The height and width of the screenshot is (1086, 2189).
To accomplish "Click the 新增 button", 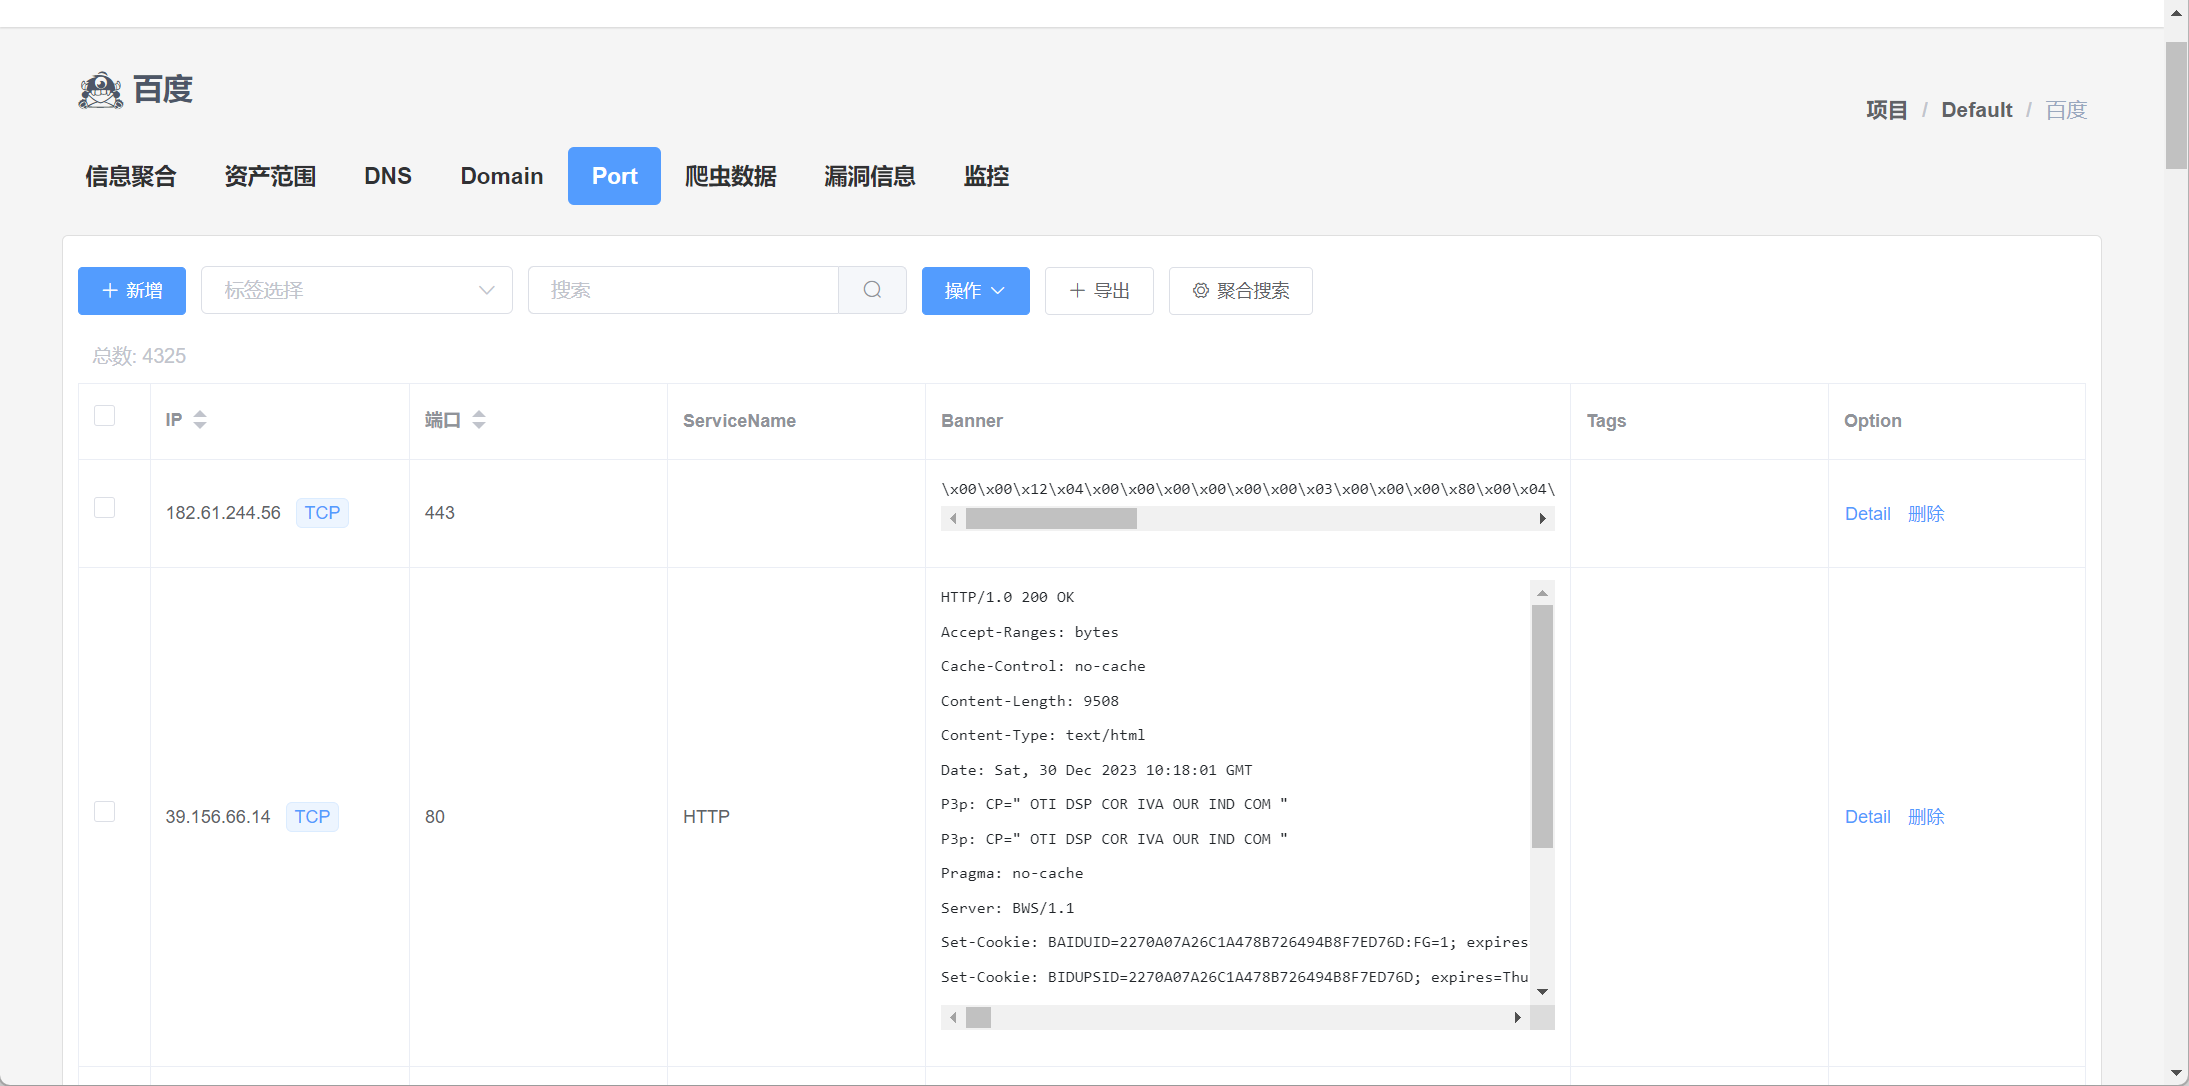I will click(132, 291).
